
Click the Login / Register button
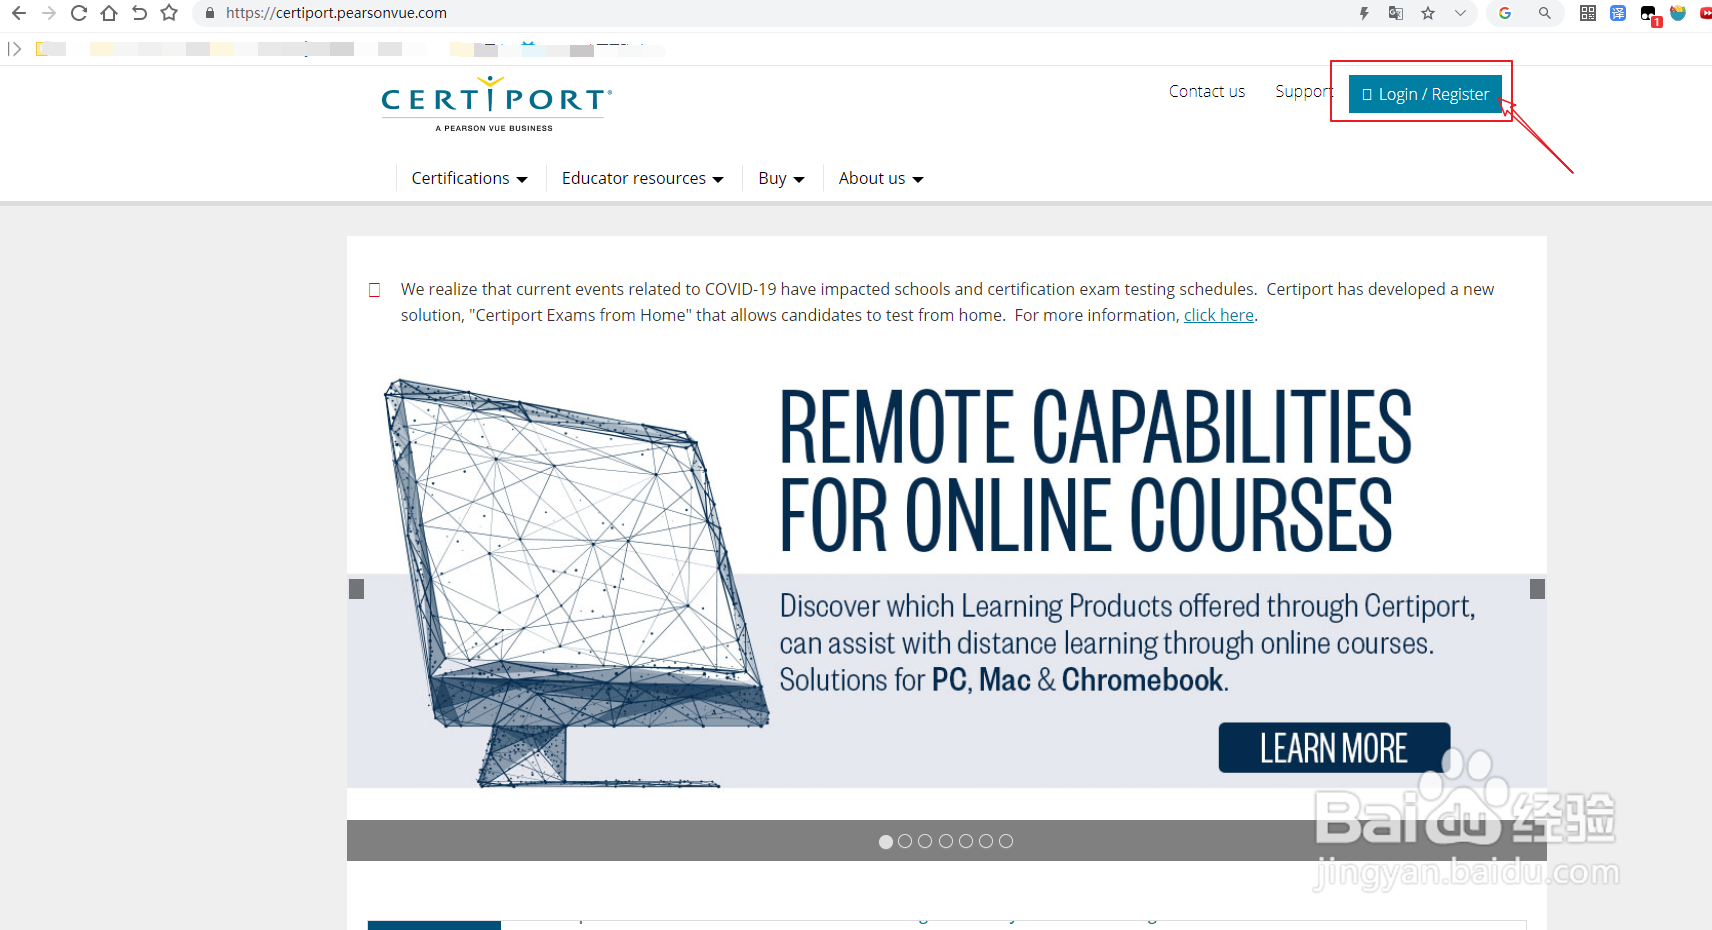click(1425, 94)
